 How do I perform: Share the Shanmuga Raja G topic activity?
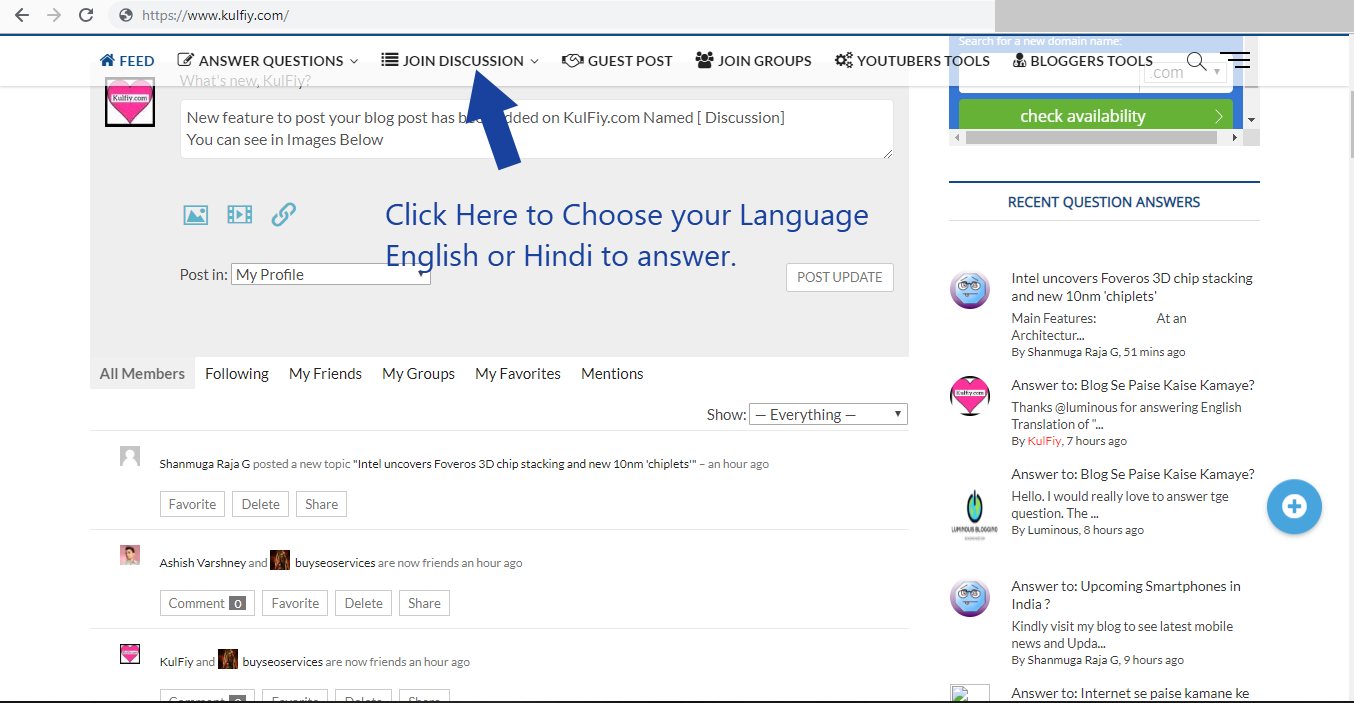coord(321,504)
